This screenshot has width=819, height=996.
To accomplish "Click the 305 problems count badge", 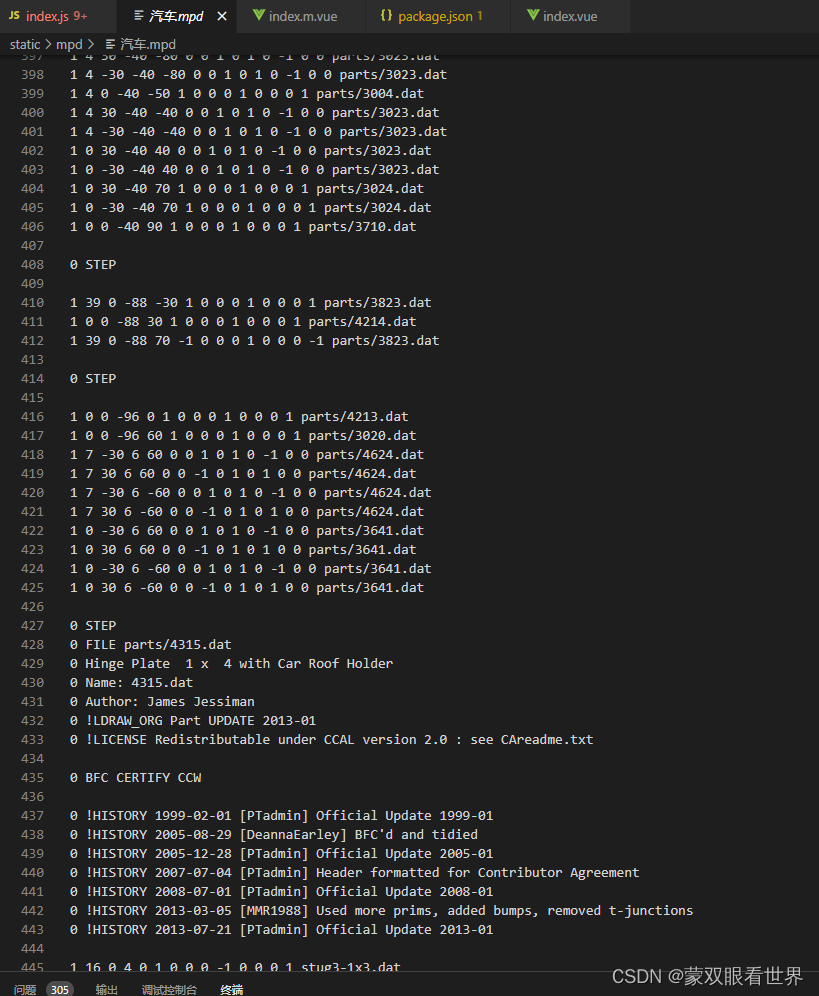I will (x=60, y=989).
